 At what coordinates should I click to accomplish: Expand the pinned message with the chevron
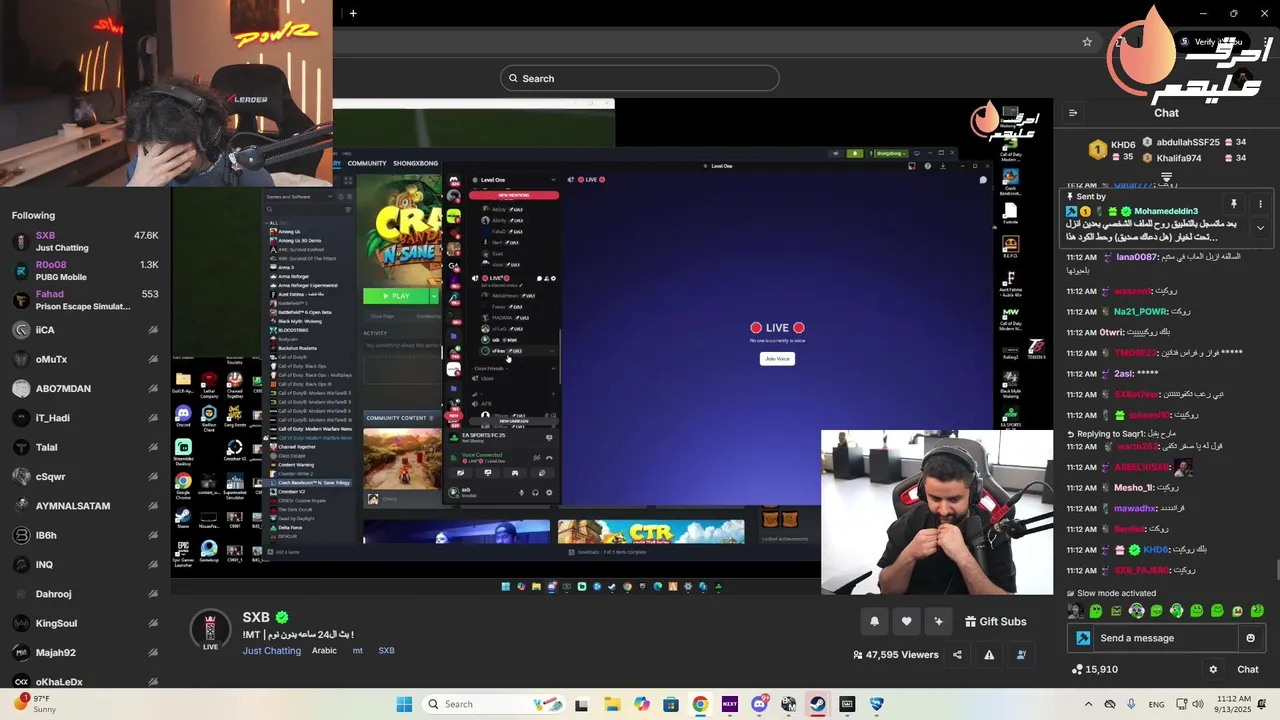1260,228
